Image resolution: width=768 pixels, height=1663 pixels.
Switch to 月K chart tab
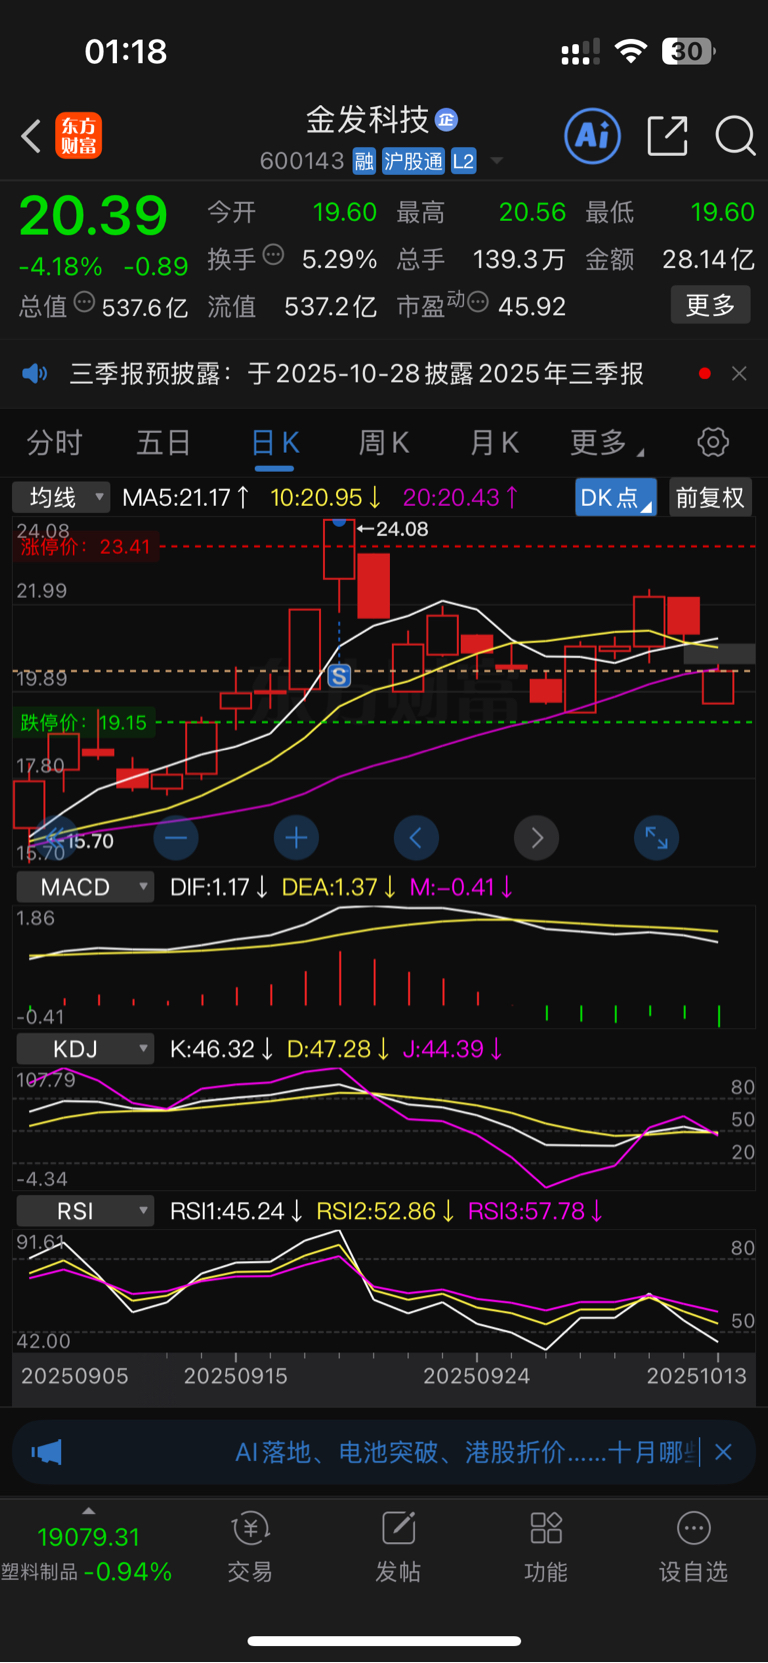(495, 442)
